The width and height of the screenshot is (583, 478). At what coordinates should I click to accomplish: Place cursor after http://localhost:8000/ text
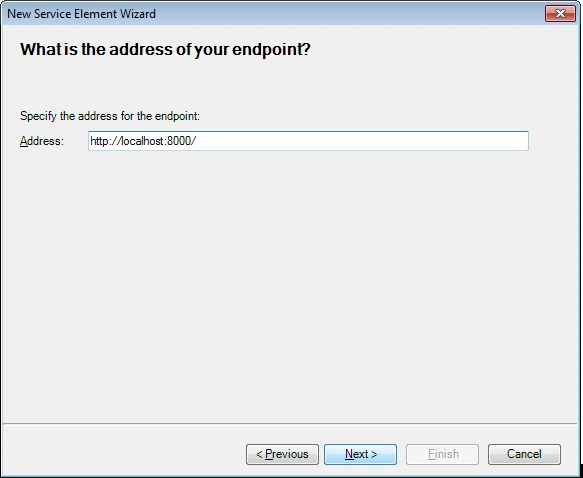[197, 141]
